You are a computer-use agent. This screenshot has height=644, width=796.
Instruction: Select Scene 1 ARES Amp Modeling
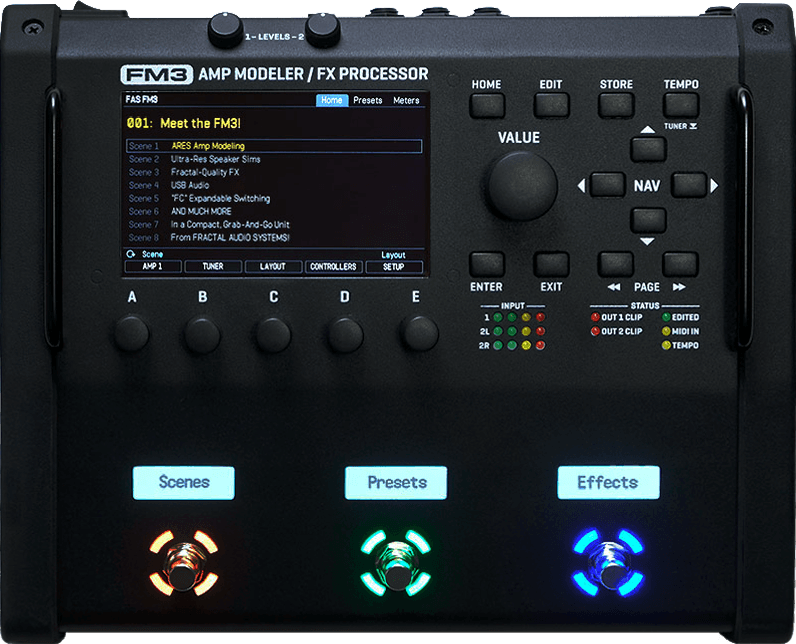[274, 146]
